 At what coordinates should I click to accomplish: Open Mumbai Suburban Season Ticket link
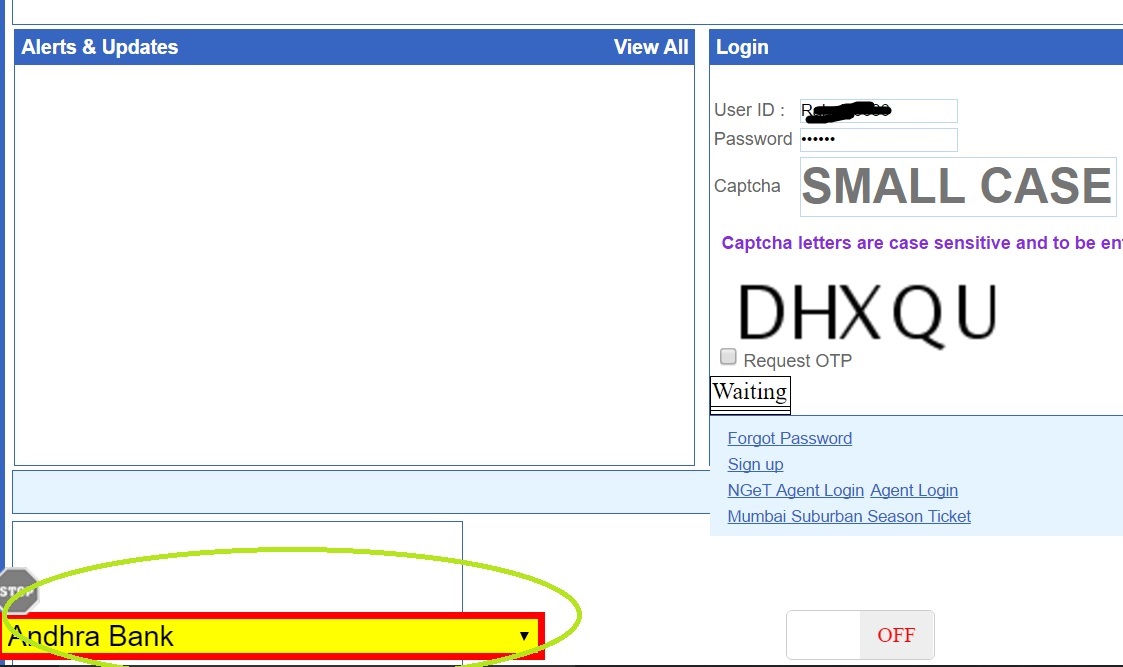tap(848, 516)
